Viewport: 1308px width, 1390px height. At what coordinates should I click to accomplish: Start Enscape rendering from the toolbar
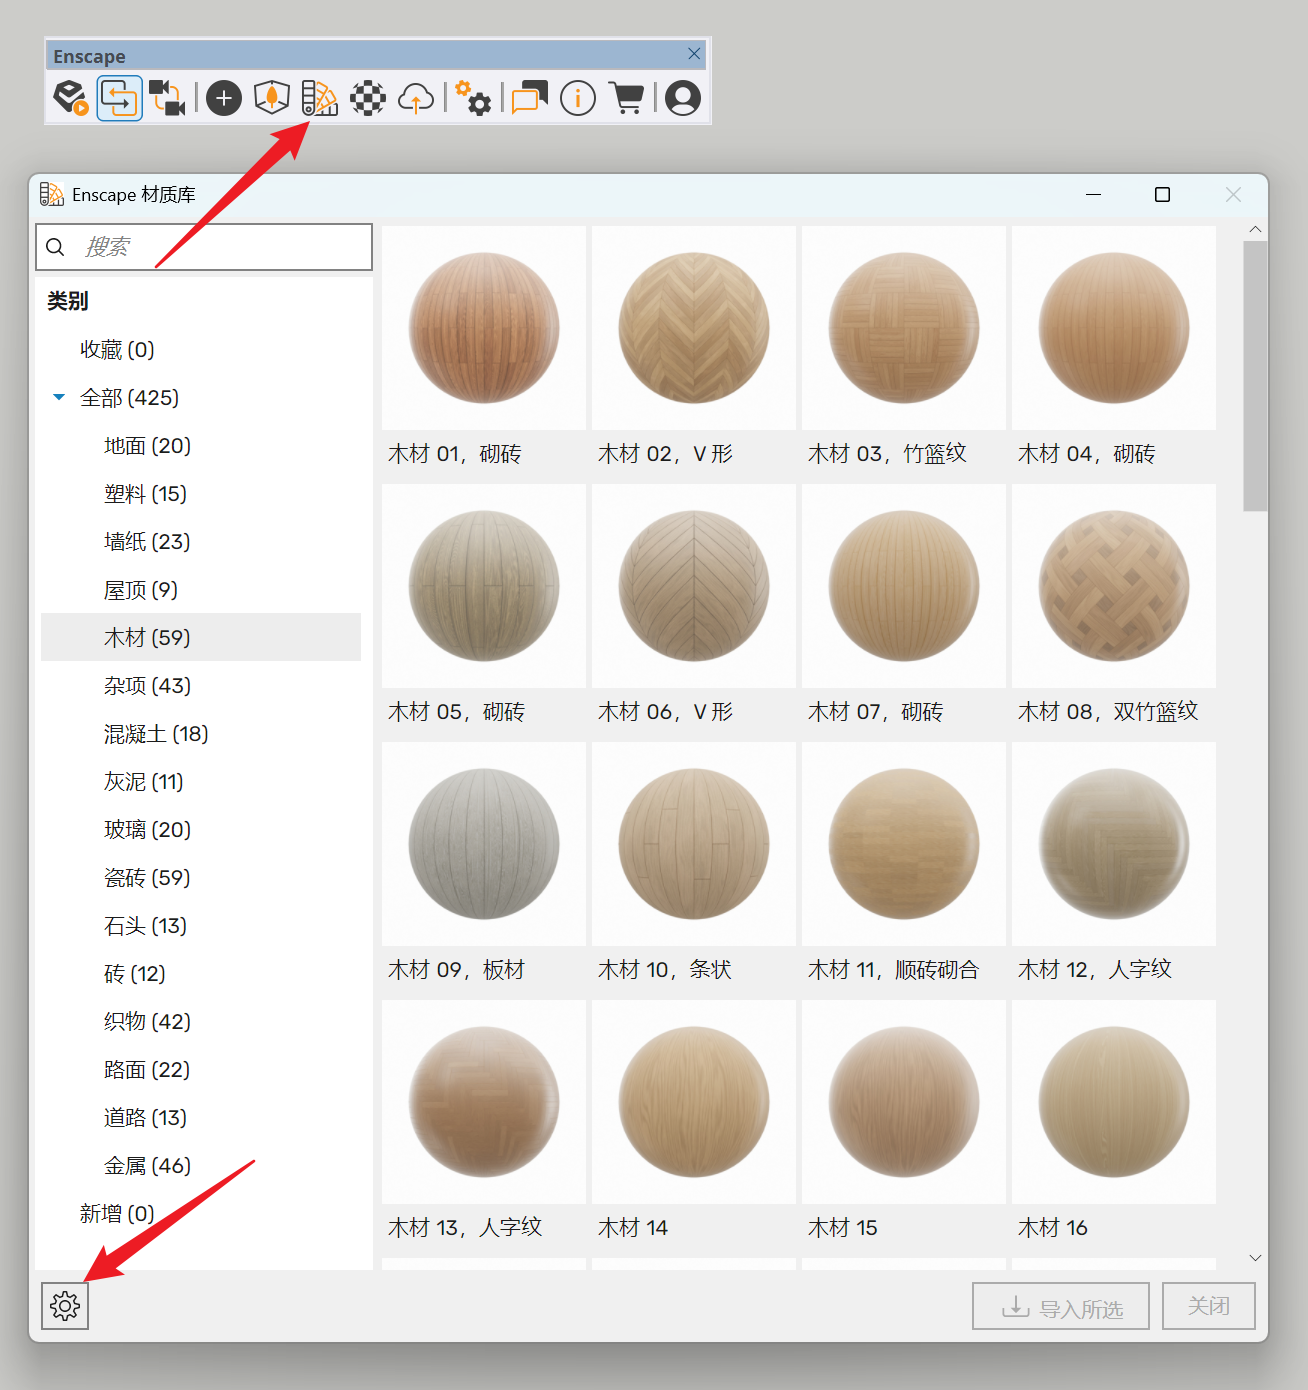(x=70, y=98)
